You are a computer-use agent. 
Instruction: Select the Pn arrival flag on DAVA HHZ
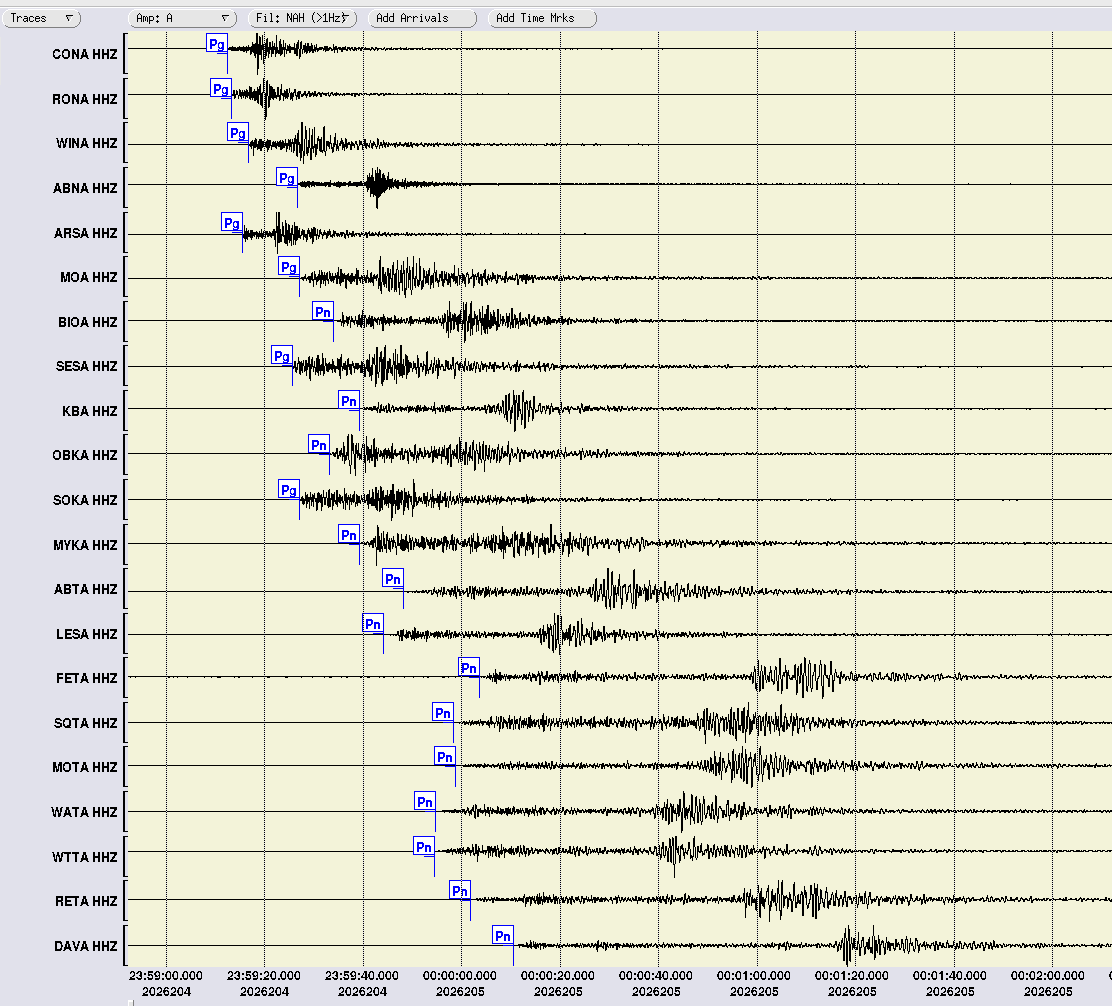[x=503, y=936]
